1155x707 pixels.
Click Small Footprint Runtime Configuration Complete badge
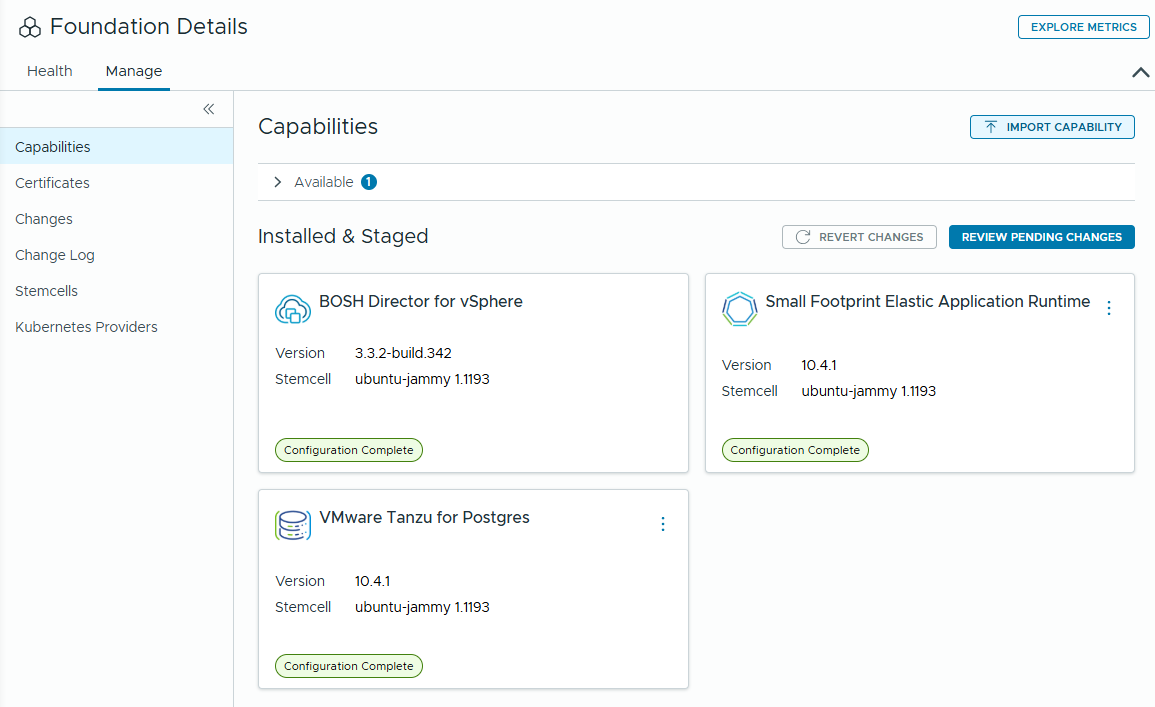pos(795,450)
